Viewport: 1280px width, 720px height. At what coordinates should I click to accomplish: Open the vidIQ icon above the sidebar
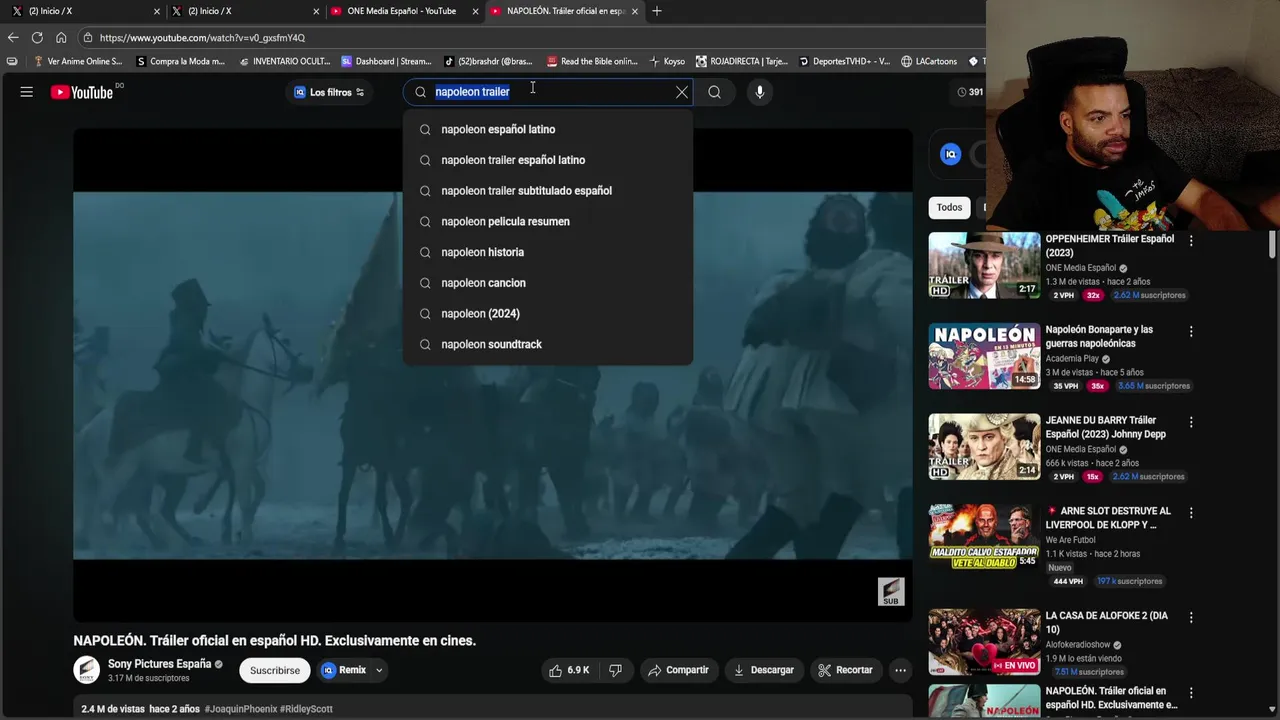coord(951,154)
